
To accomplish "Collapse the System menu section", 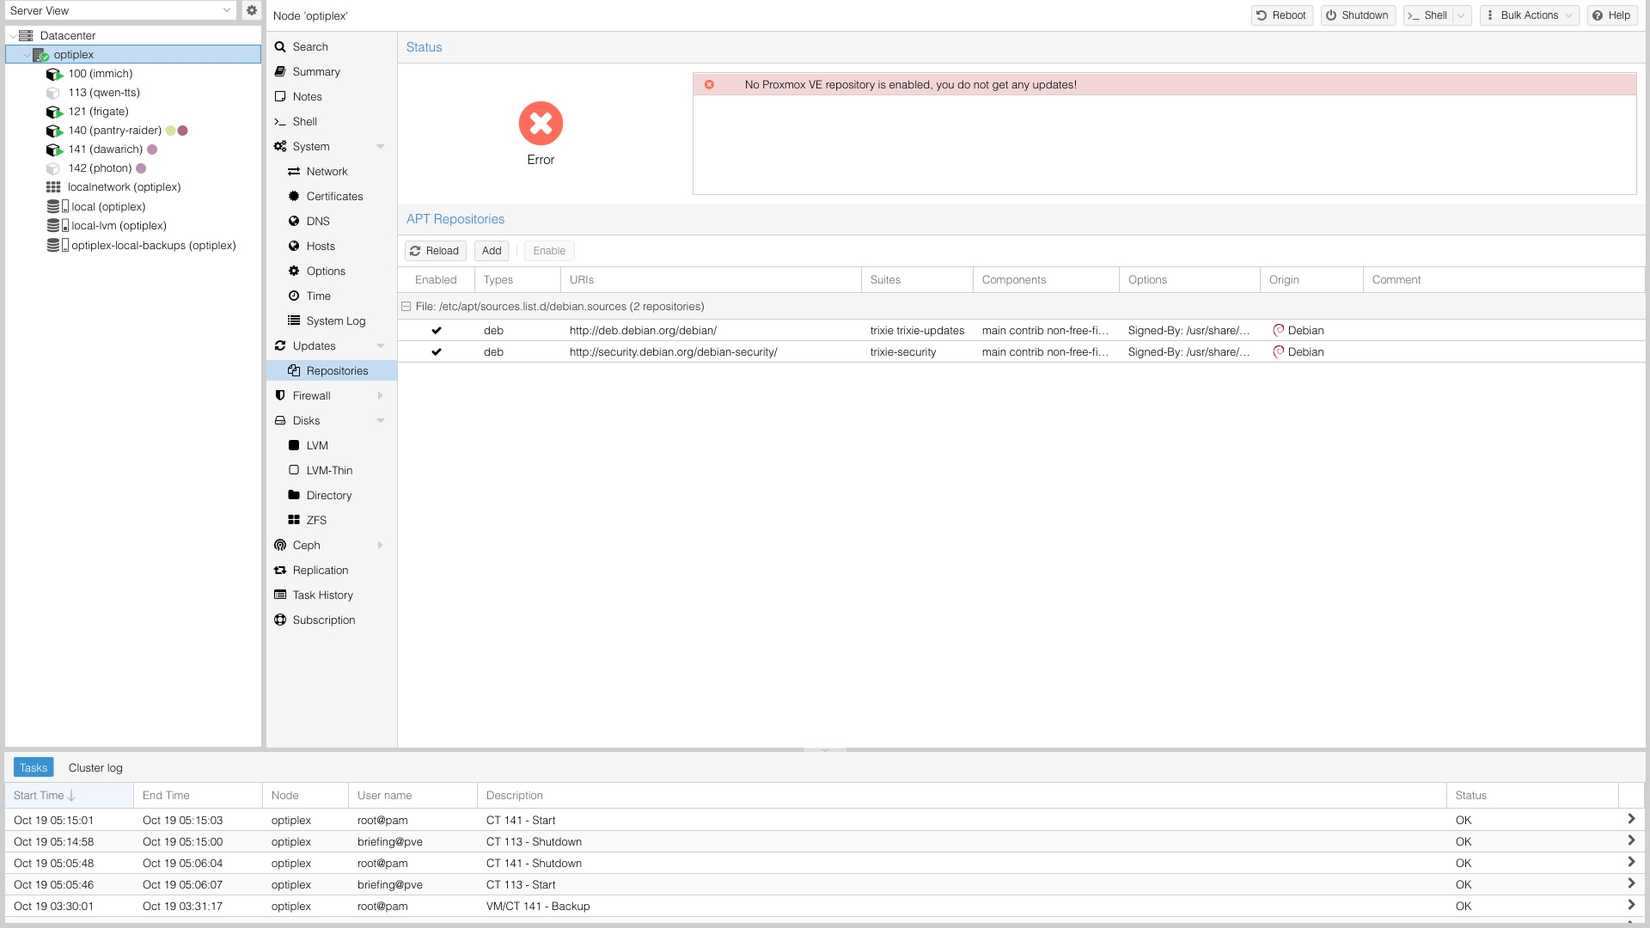I will coord(380,147).
